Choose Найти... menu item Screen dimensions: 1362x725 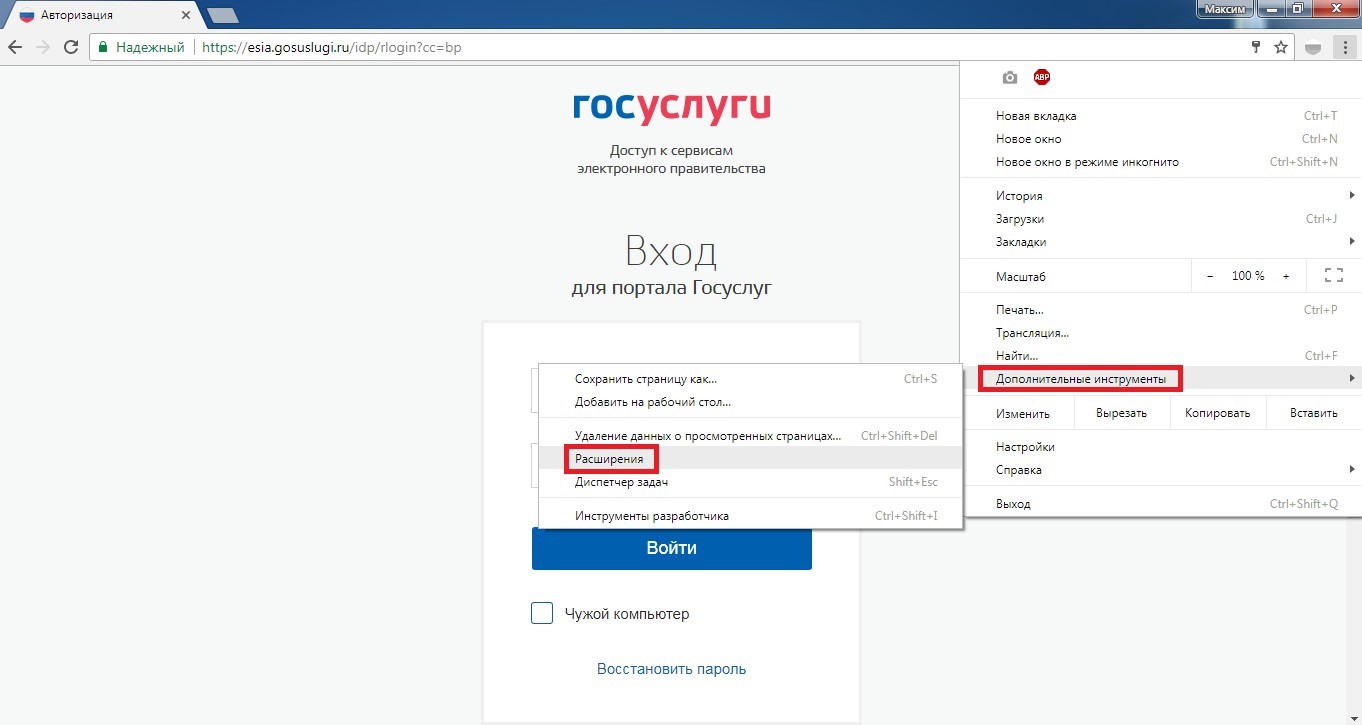1160,356
